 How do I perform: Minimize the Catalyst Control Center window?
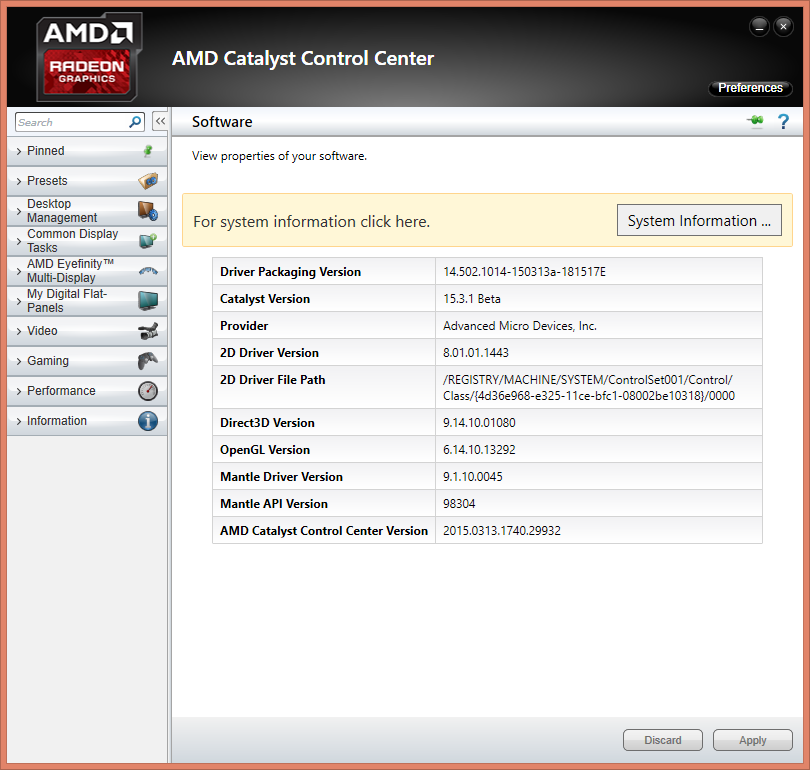coord(759,26)
